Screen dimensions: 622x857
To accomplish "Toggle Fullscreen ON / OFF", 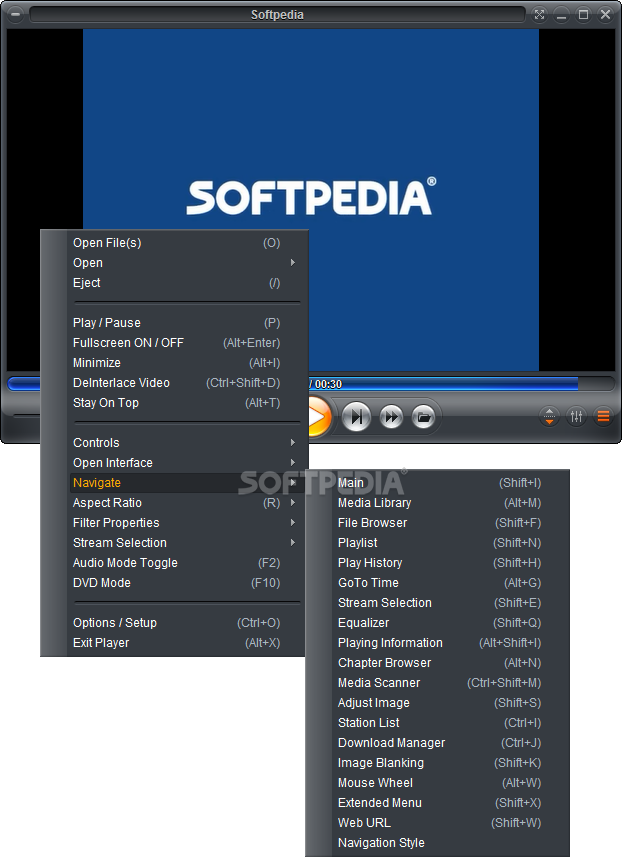I will 186,343.
